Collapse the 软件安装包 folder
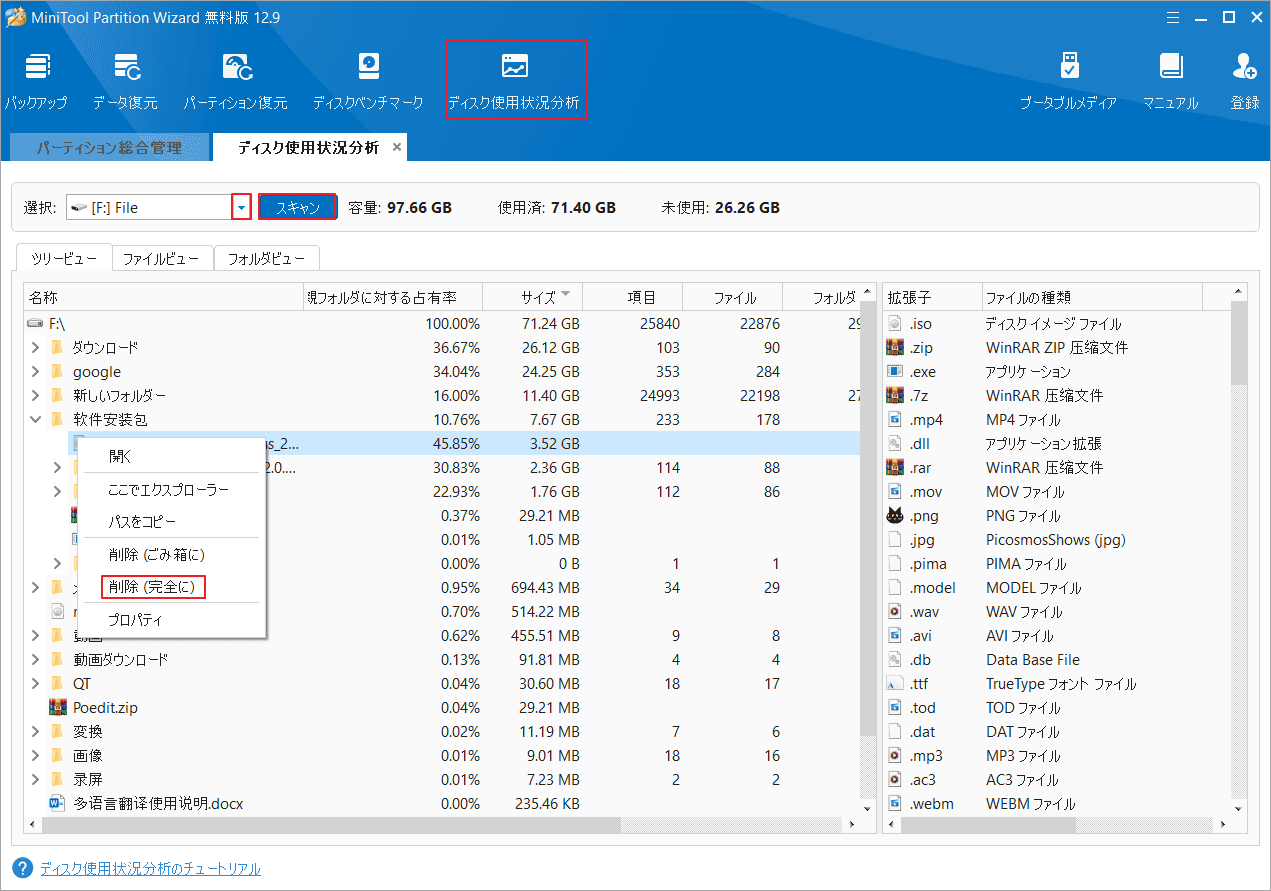 coord(35,420)
